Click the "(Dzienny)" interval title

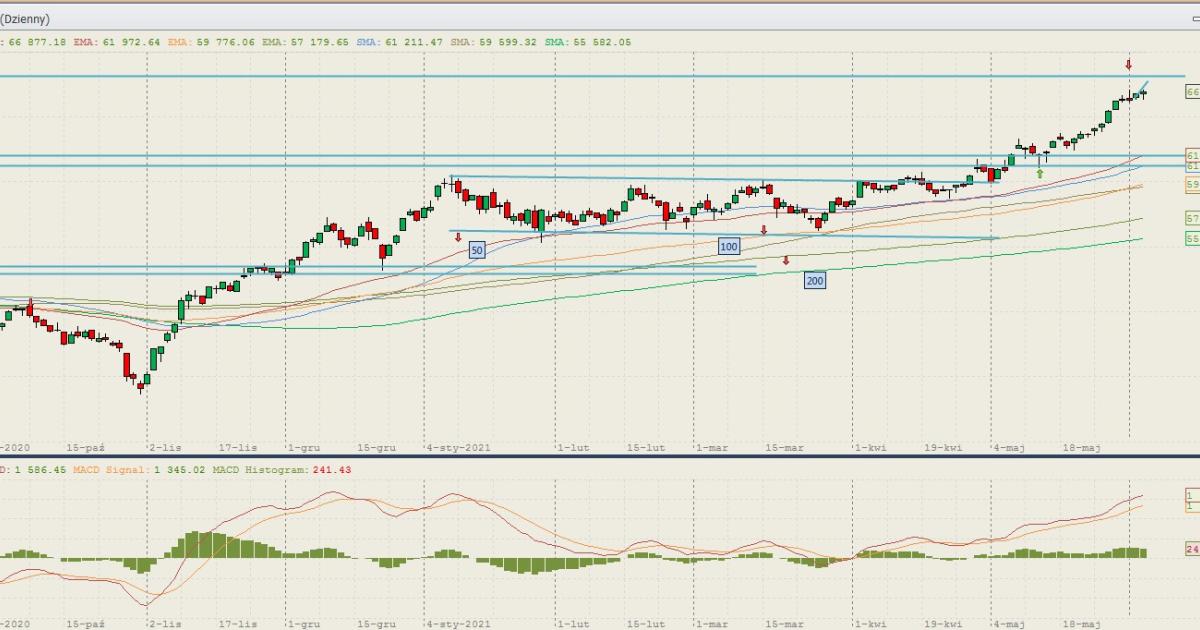[25, 19]
